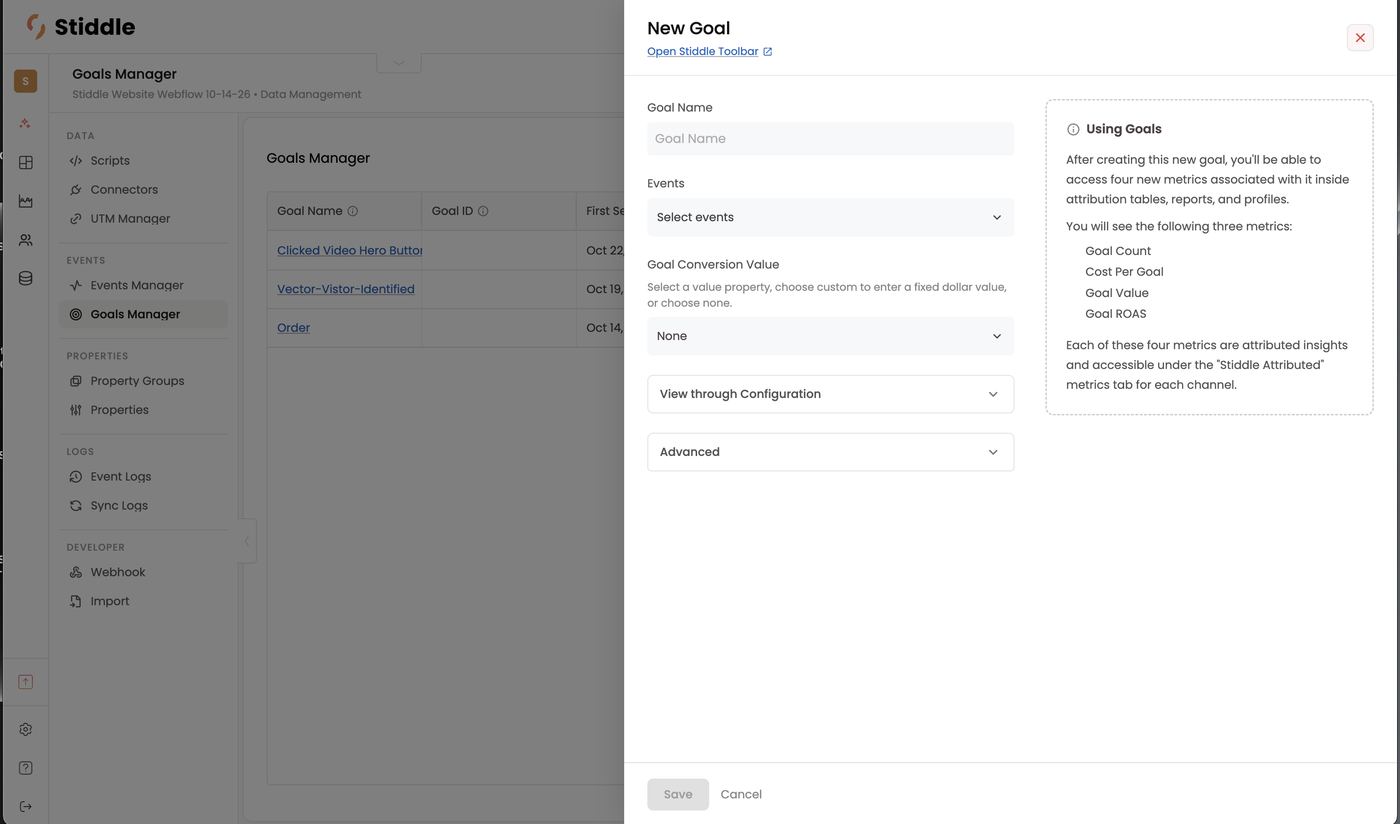Open the database icon in left rail

coord(26,279)
